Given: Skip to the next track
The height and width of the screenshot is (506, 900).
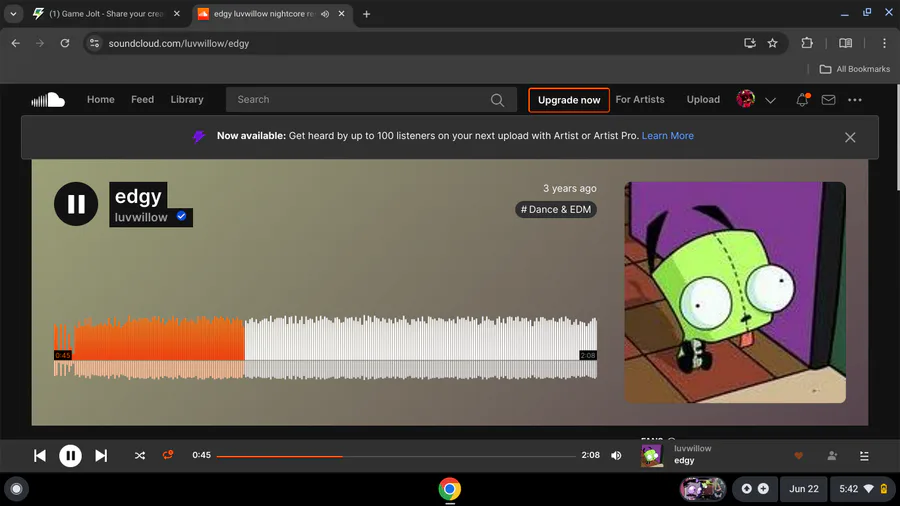Looking at the screenshot, I should 101,456.
